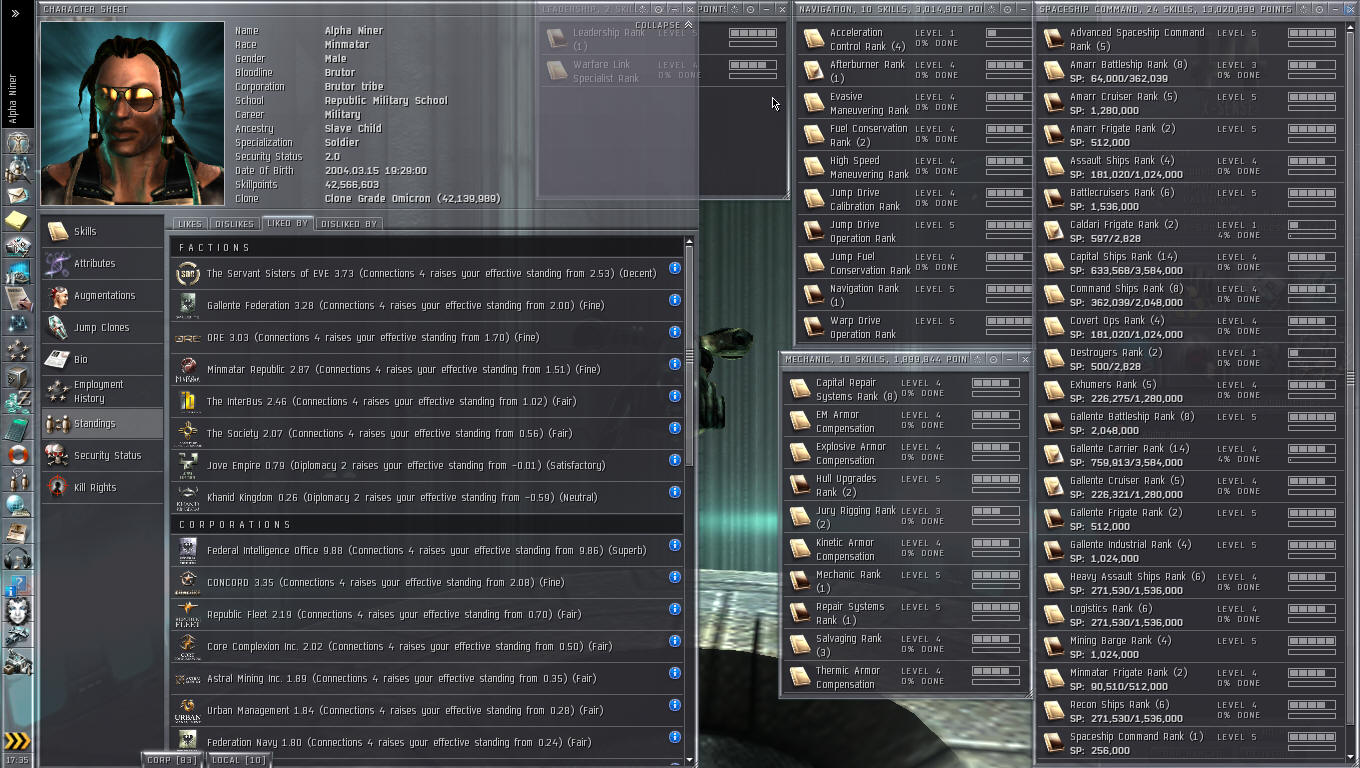Open the life ring help icon
Viewport: 1360px width, 768px height.
(x=17, y=456)
